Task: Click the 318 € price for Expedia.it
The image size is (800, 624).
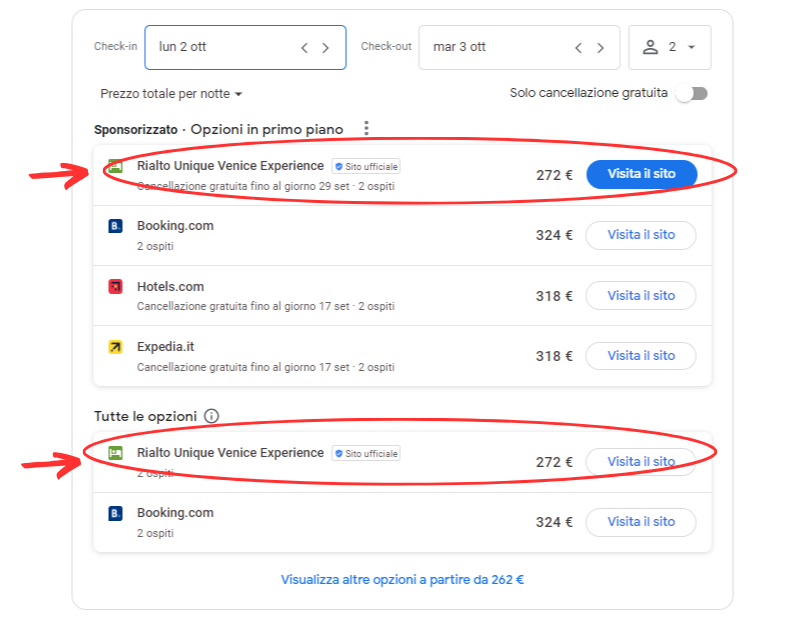Action: pyautogui.click(x=554, y=356)
